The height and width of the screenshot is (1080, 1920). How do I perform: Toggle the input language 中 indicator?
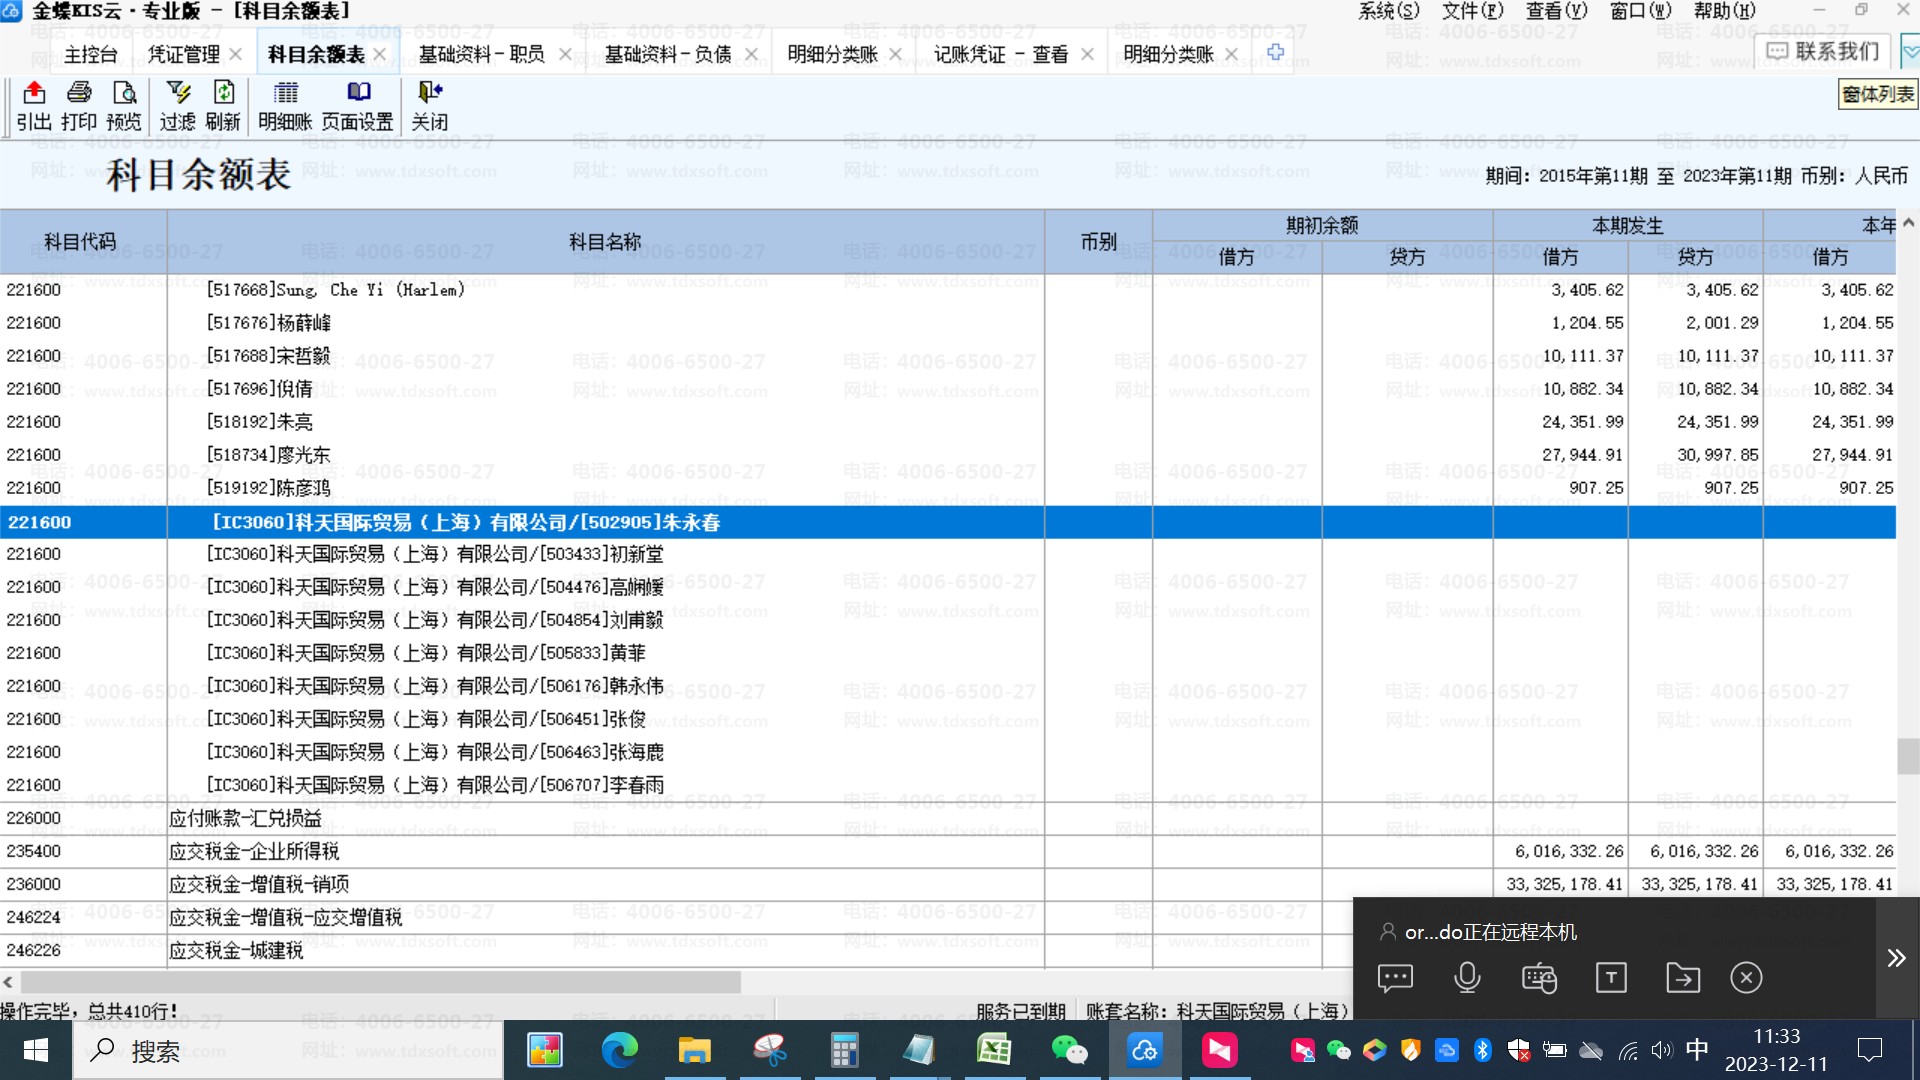click(x=1697, y=1050)
